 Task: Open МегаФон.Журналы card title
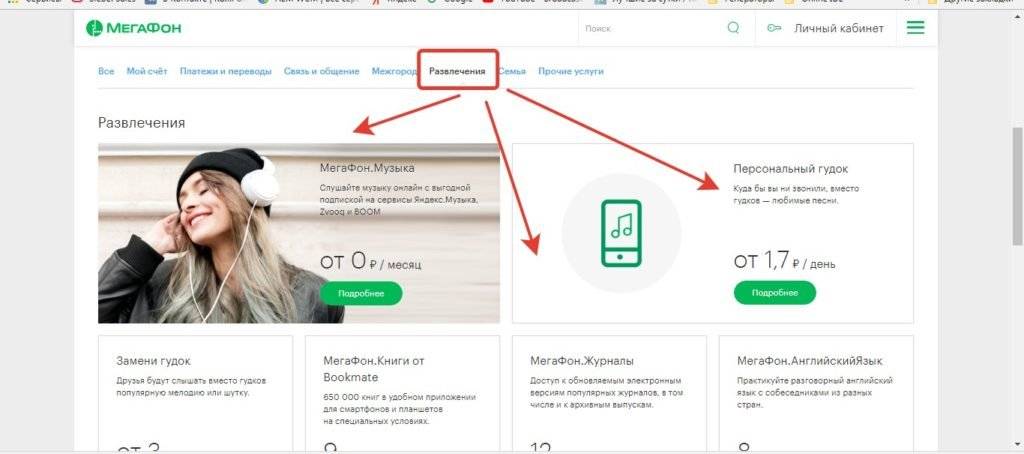pyautogui.click(x=581, y=361)
